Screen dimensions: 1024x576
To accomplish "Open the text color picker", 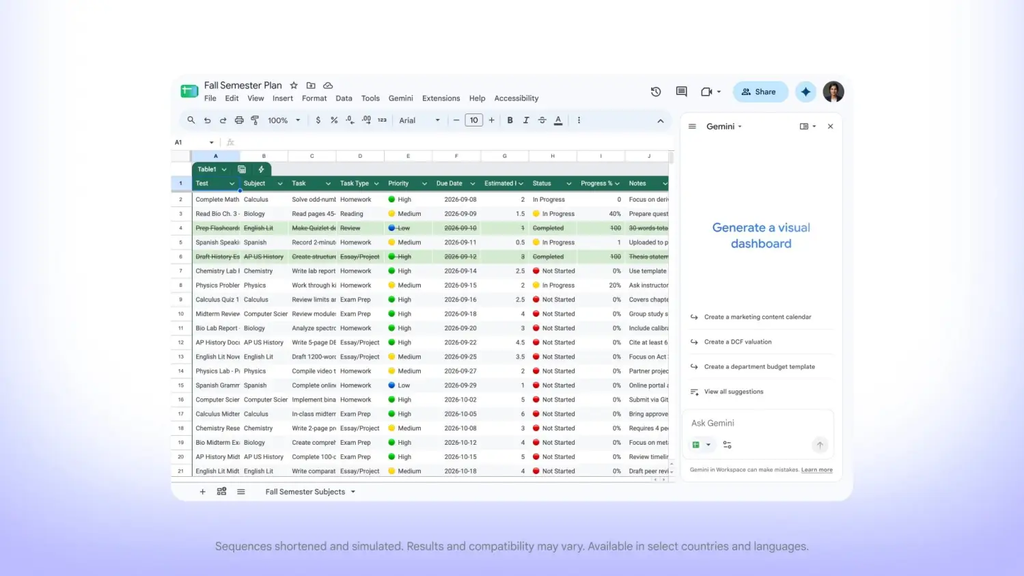I will (558, 120).
